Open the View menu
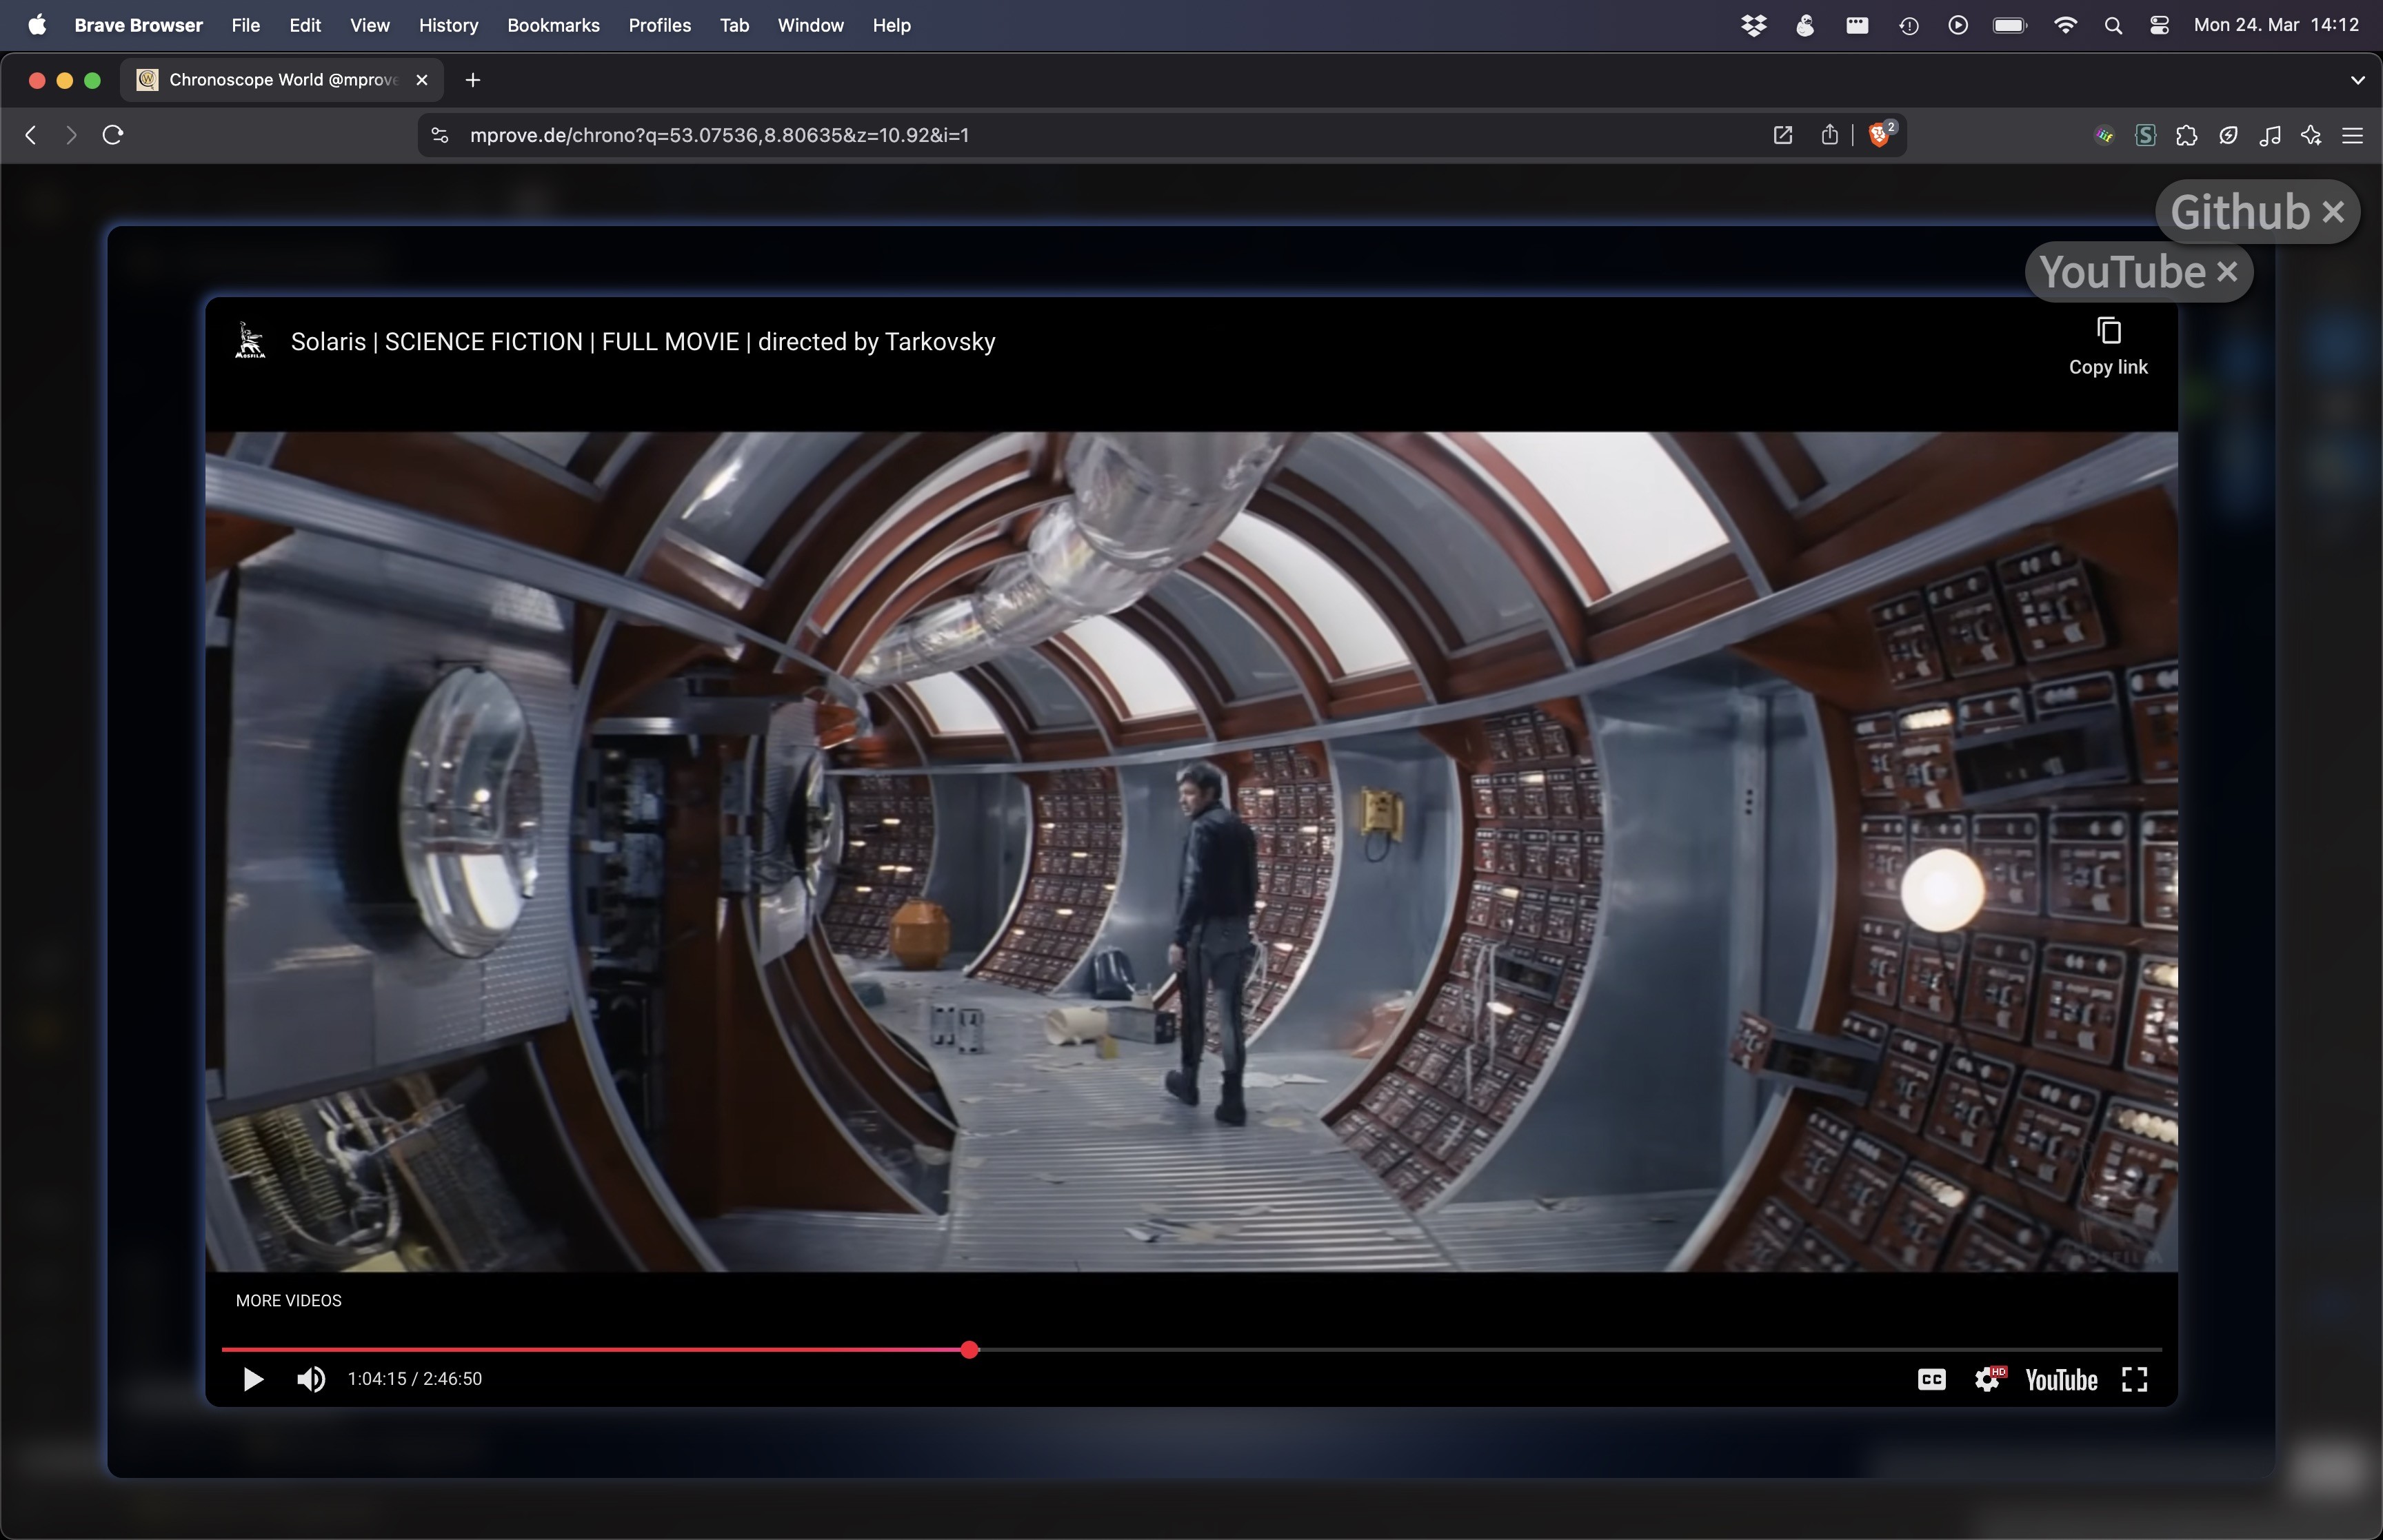 [370, 25]
